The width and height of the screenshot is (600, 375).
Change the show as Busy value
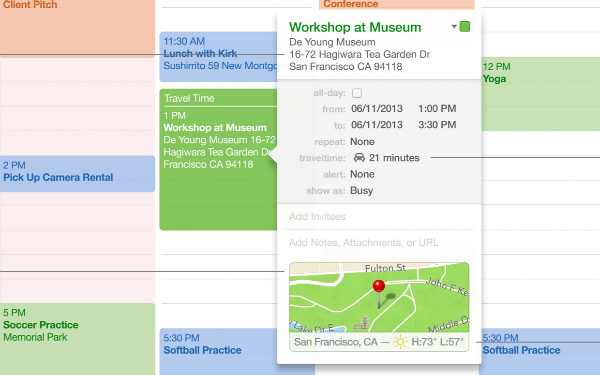click(362, 191)
